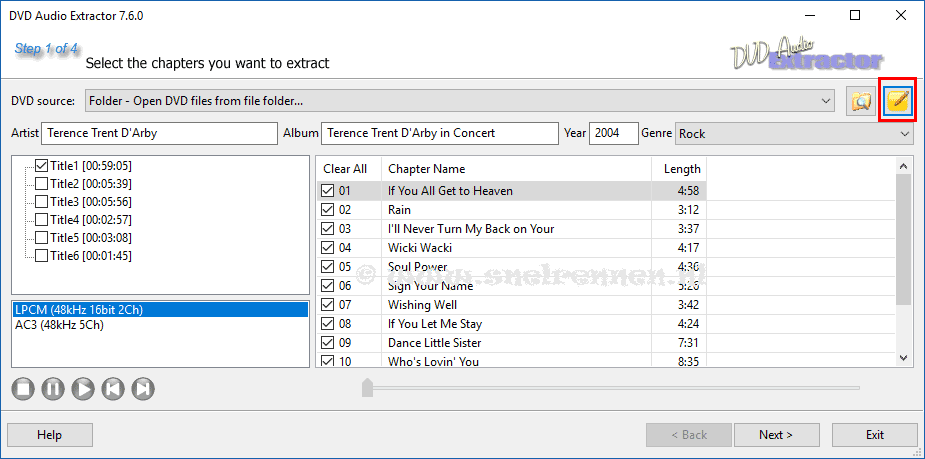Open the DVD source dropdown

pos(460,101)
